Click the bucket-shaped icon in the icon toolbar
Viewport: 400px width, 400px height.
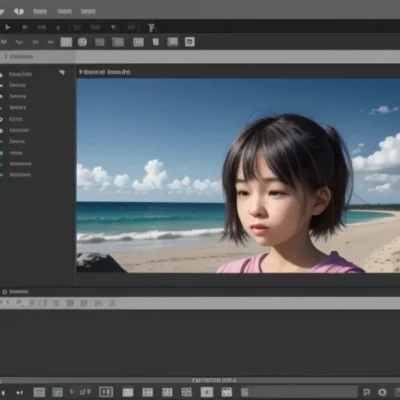click(x=155, y=42)
